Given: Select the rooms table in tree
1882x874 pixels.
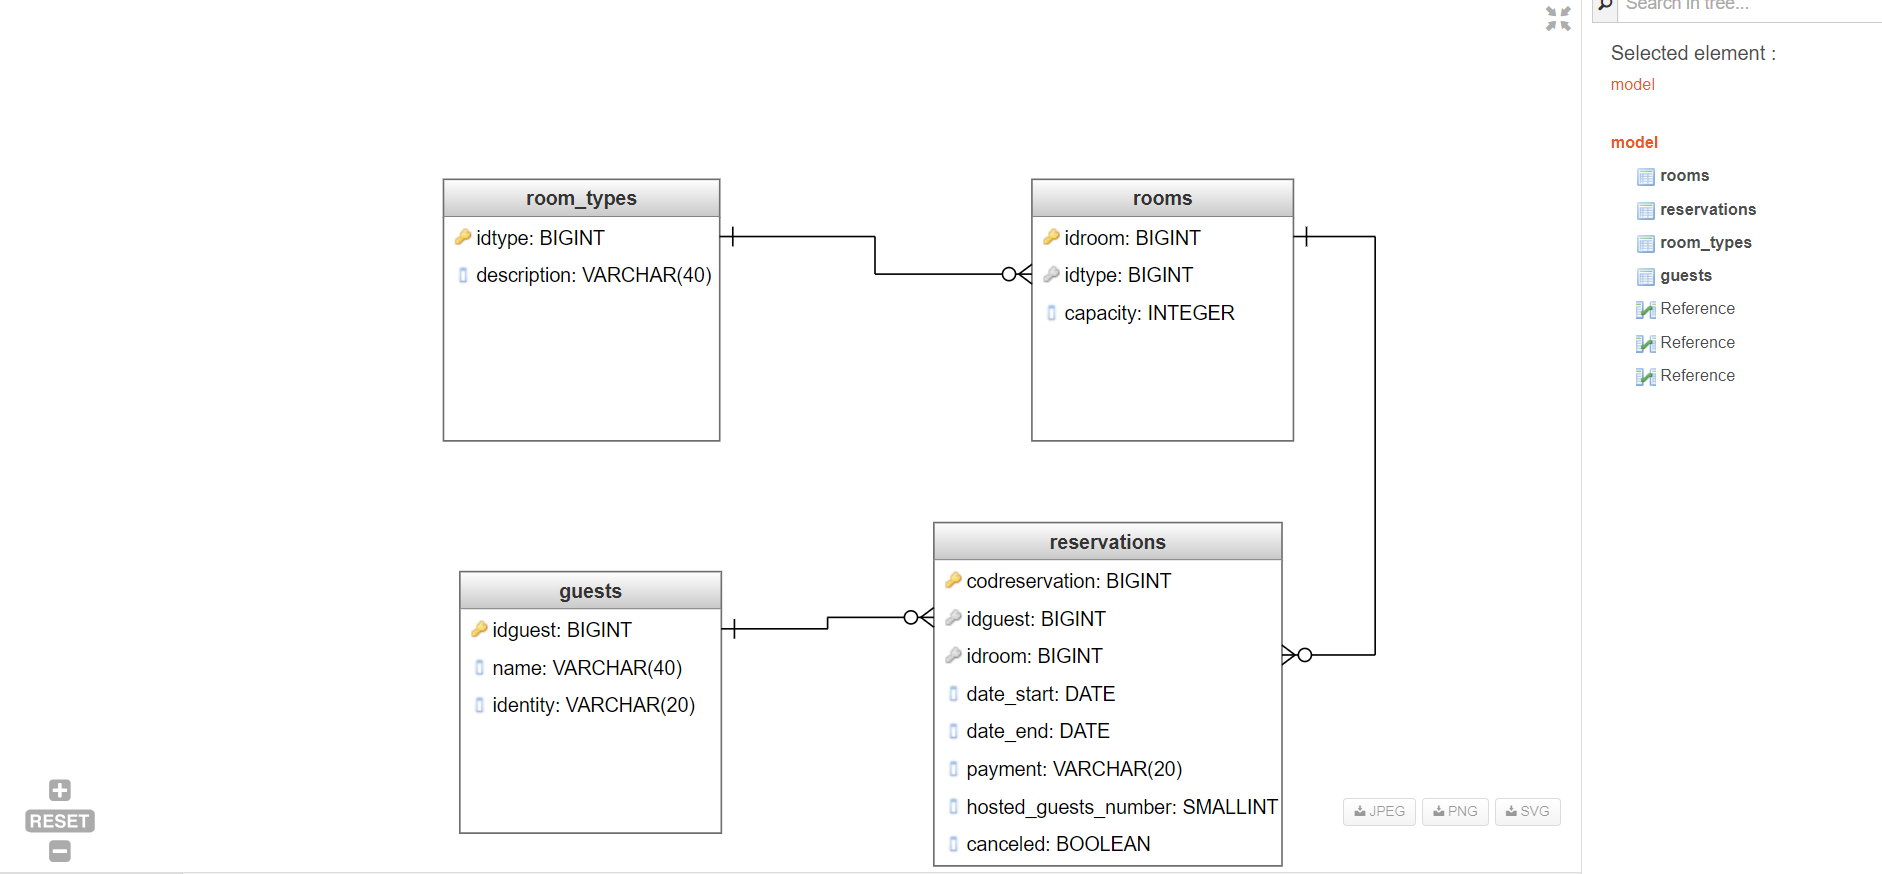Looking at the screenshot, I should 1684,176.
